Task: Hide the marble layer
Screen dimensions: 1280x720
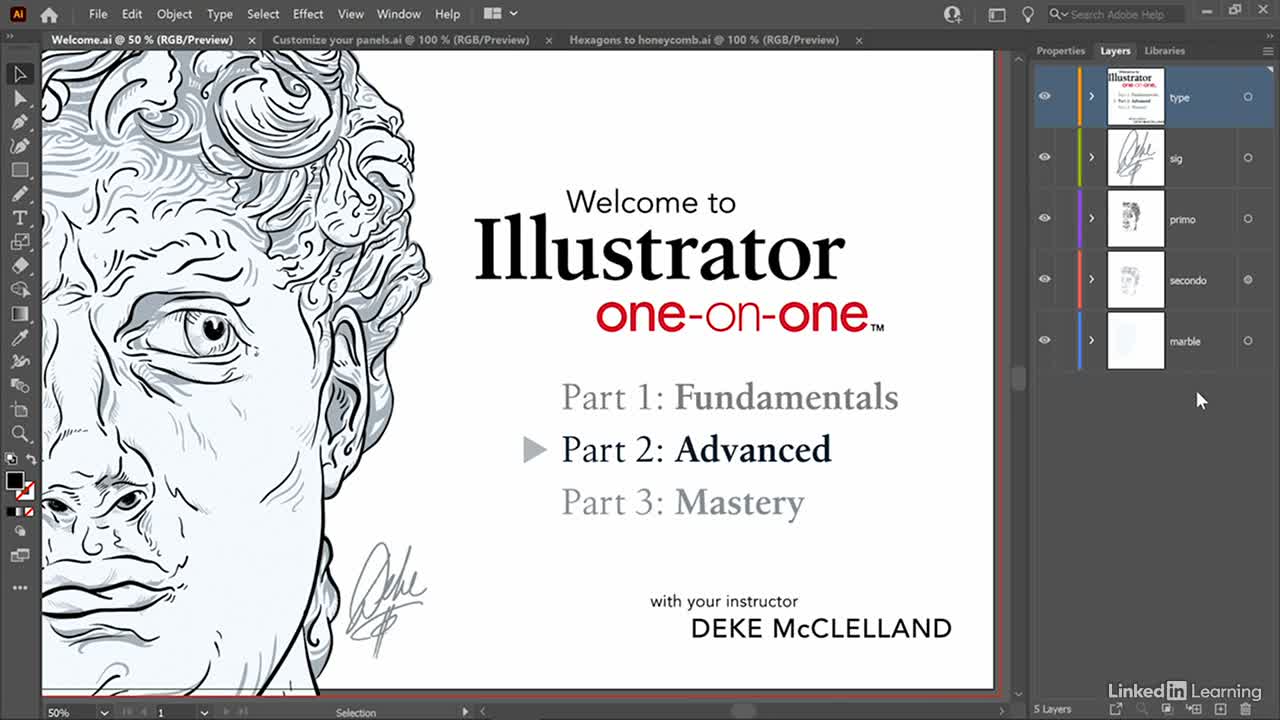Action: coord(1044,340)
